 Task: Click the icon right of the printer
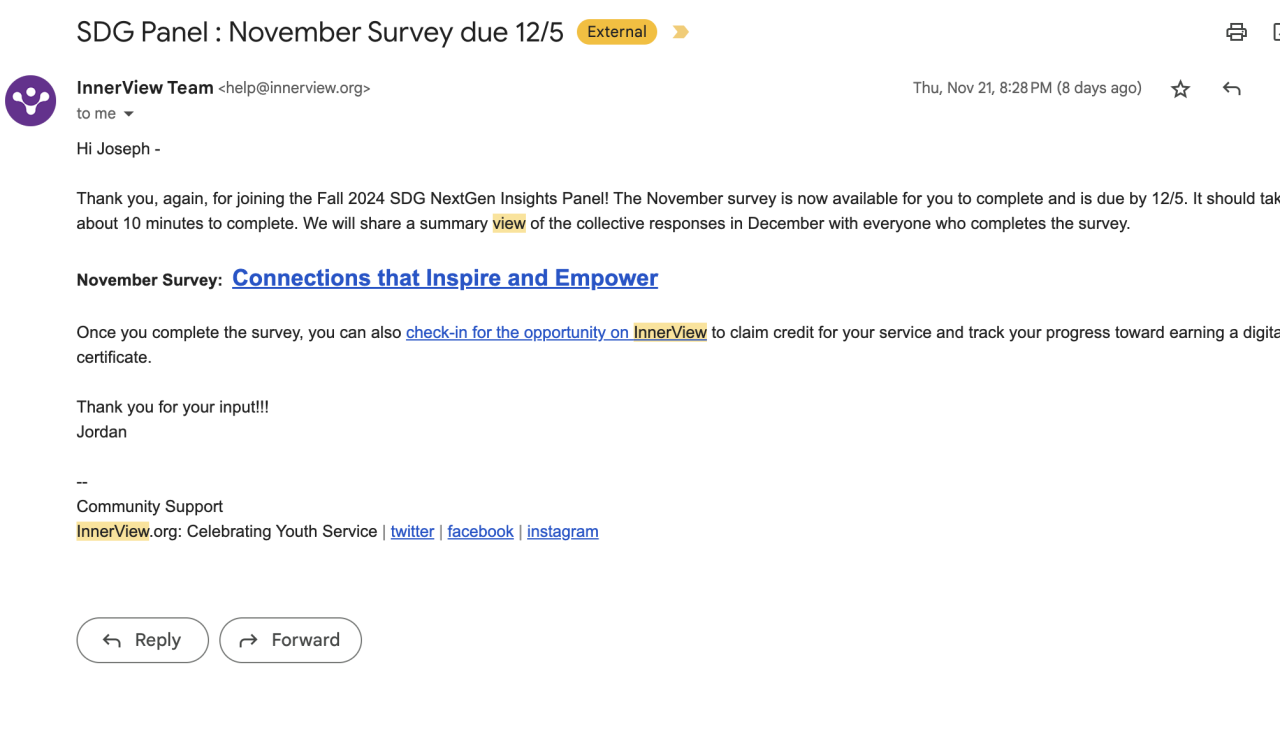1275,32
